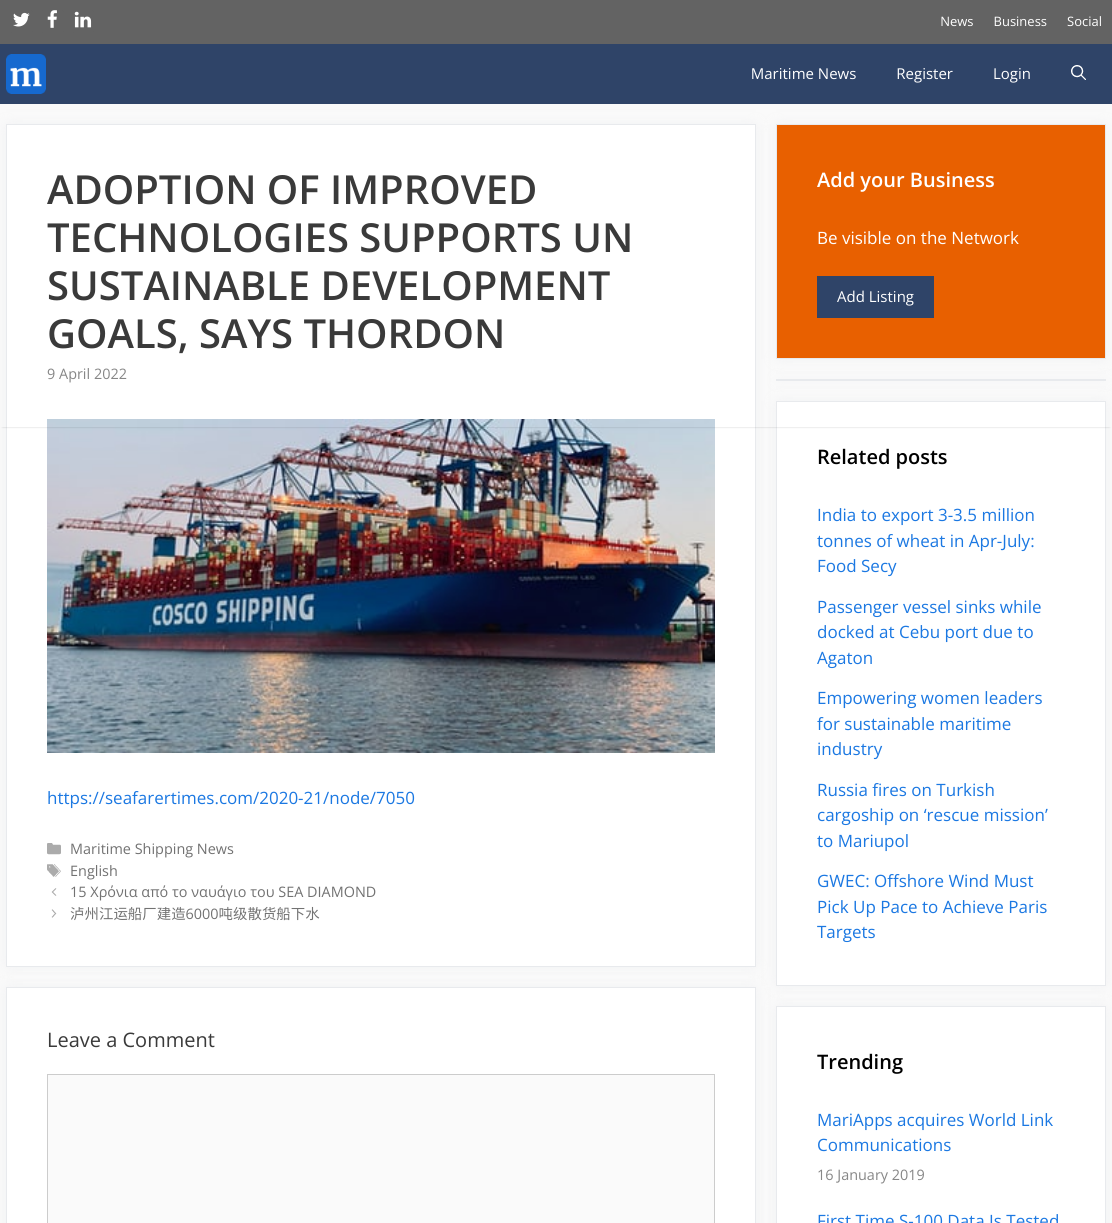Click the COSCO Shipping vessel image

pos(381,586)
